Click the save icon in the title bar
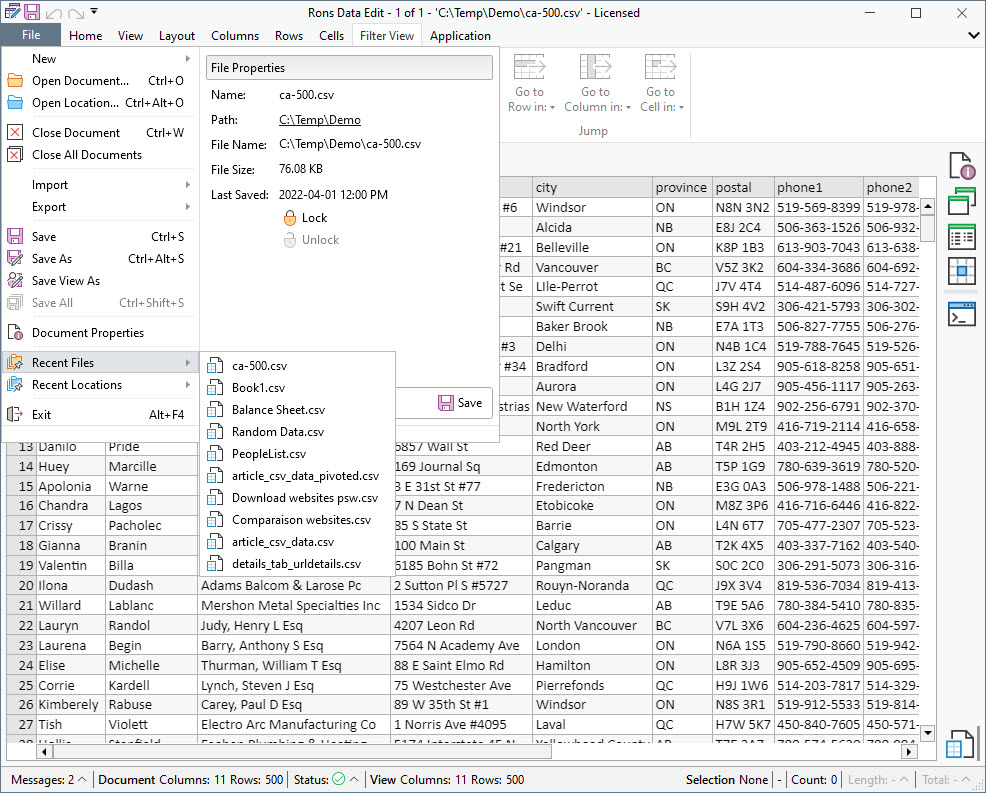 point(32,12)
